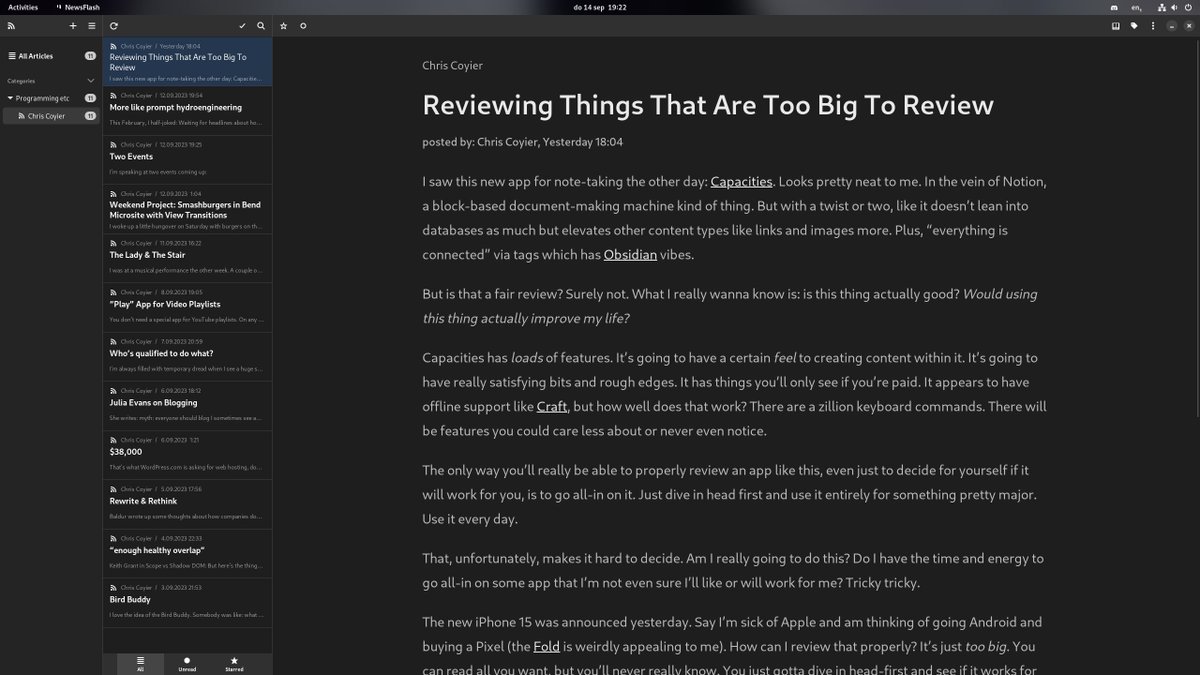Toggle read status circle of article
Screen dimensions: 1200x675
pos(303,26)
